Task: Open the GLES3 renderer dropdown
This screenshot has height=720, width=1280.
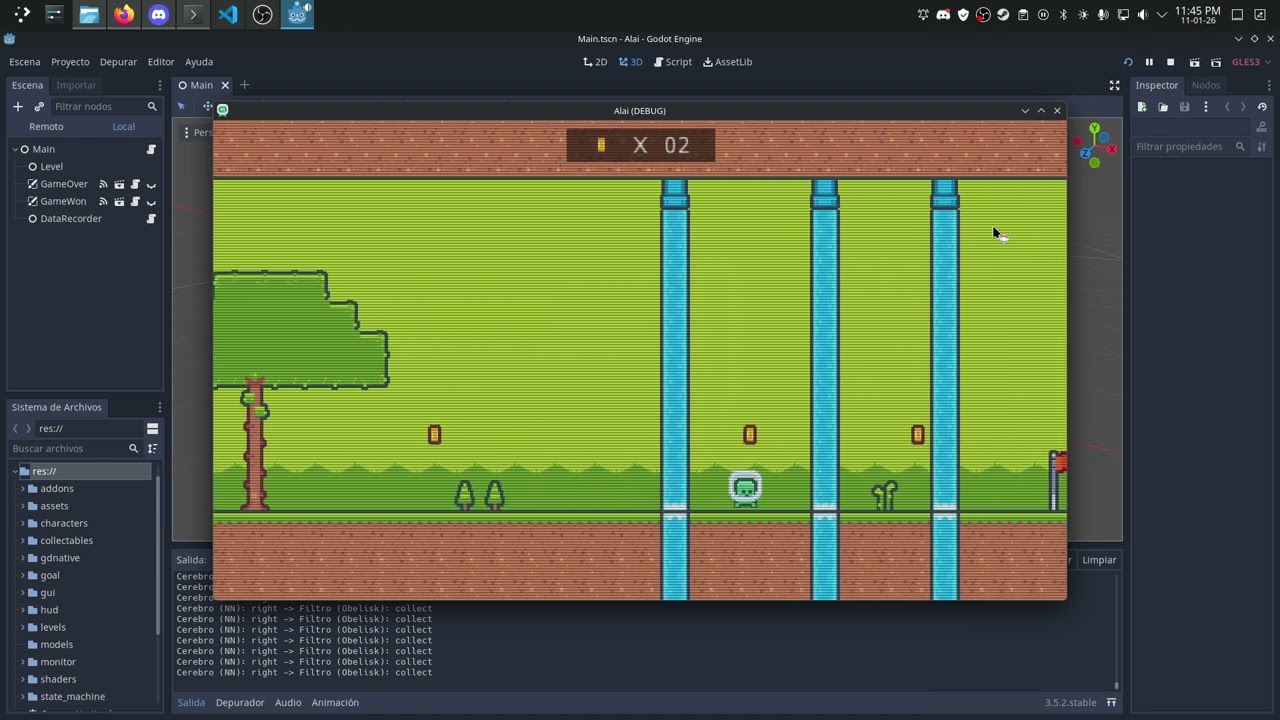Action: (x=1250, y=62)
